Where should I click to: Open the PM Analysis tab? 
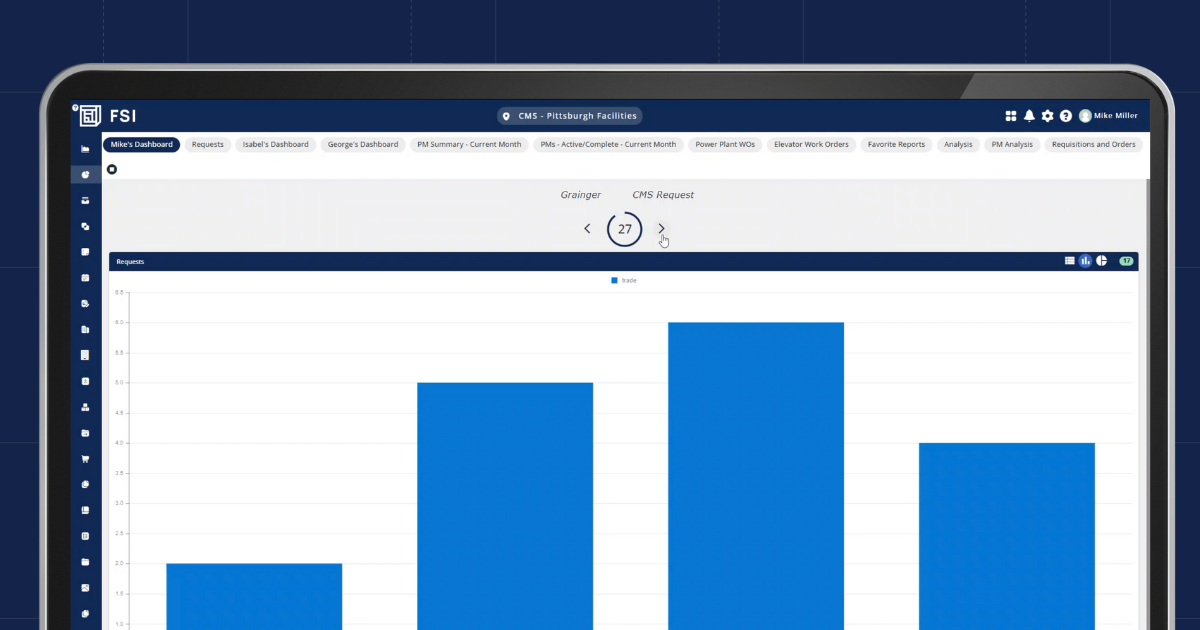coord(1012,144)
